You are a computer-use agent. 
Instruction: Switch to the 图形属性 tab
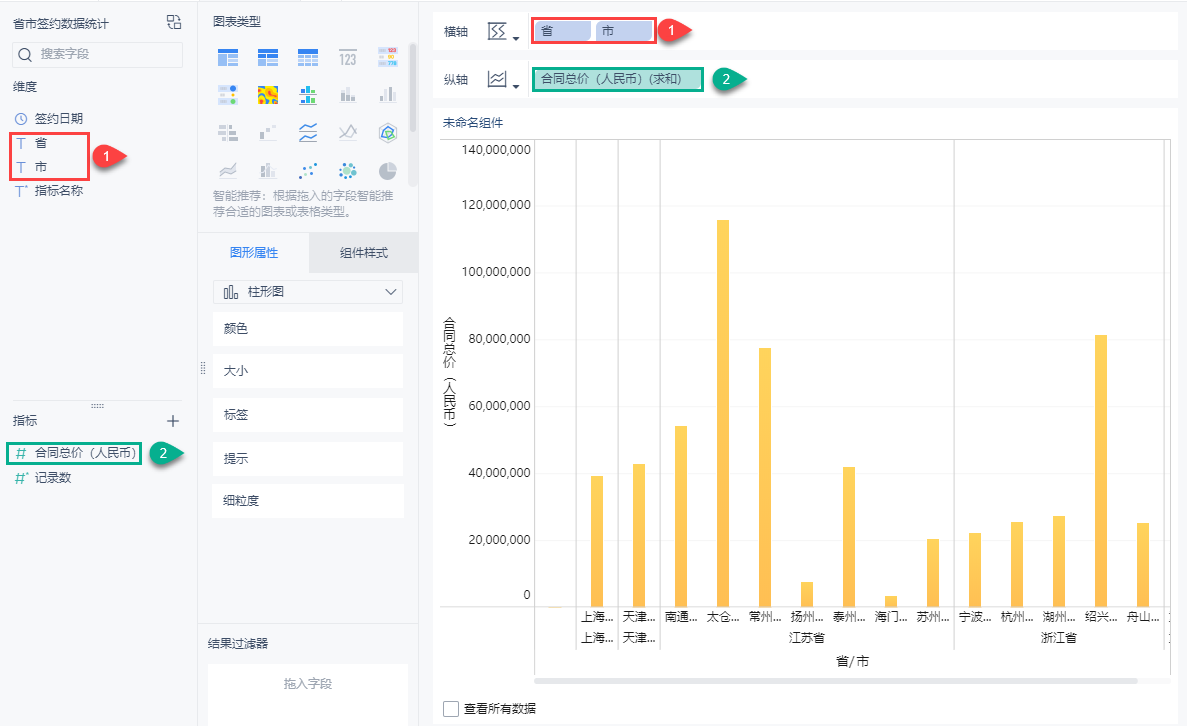(254, 253)
